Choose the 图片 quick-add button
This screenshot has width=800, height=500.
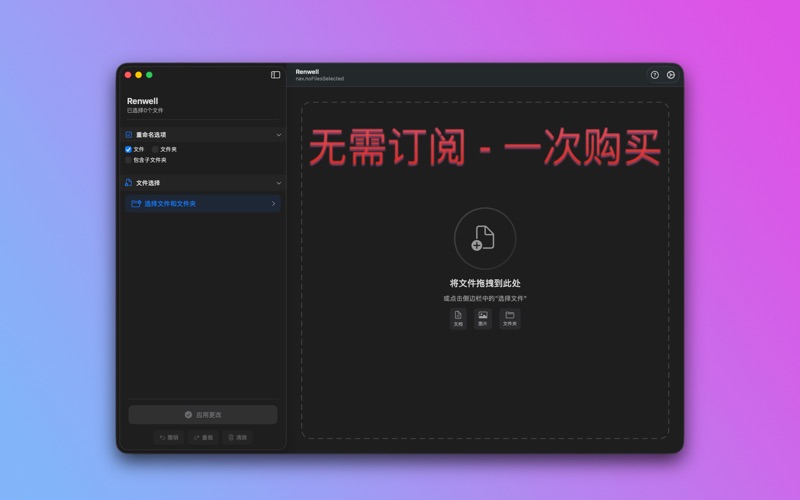(x=483, y=319)
